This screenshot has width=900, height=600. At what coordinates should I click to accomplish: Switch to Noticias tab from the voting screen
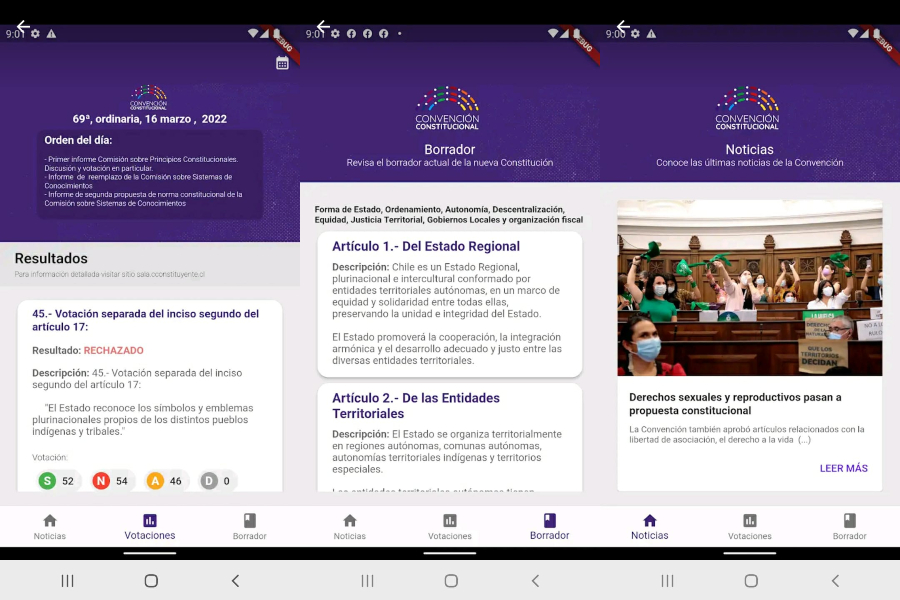point(50,527)
